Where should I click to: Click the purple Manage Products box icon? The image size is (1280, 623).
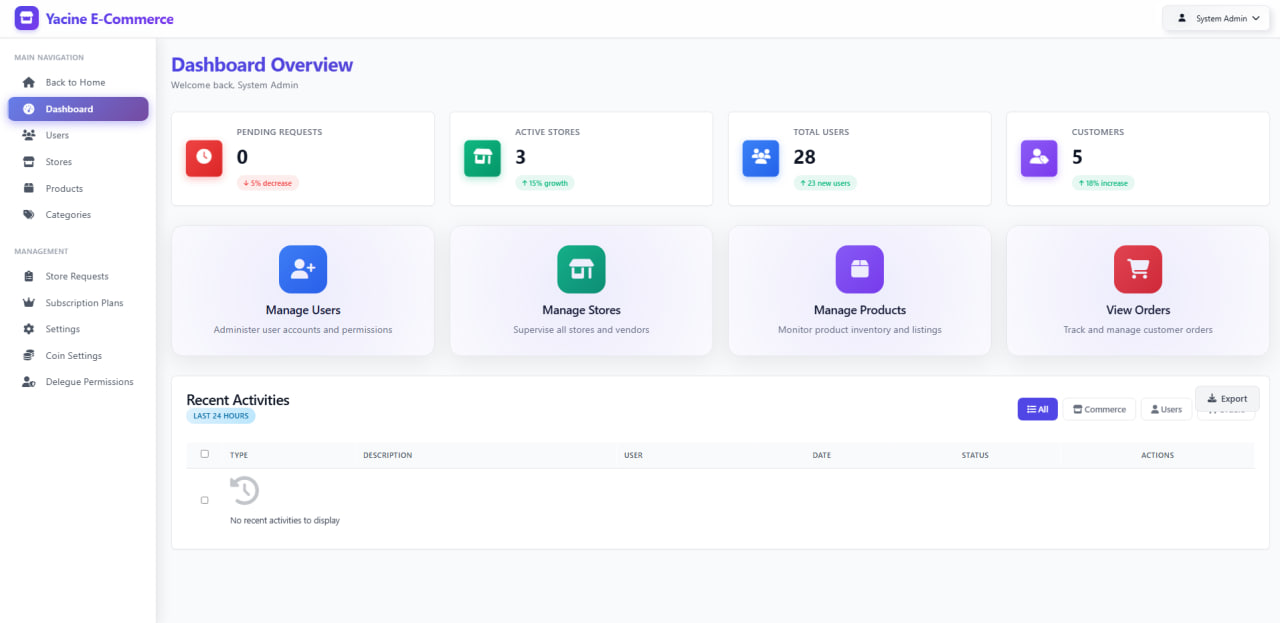pos(859,269)
